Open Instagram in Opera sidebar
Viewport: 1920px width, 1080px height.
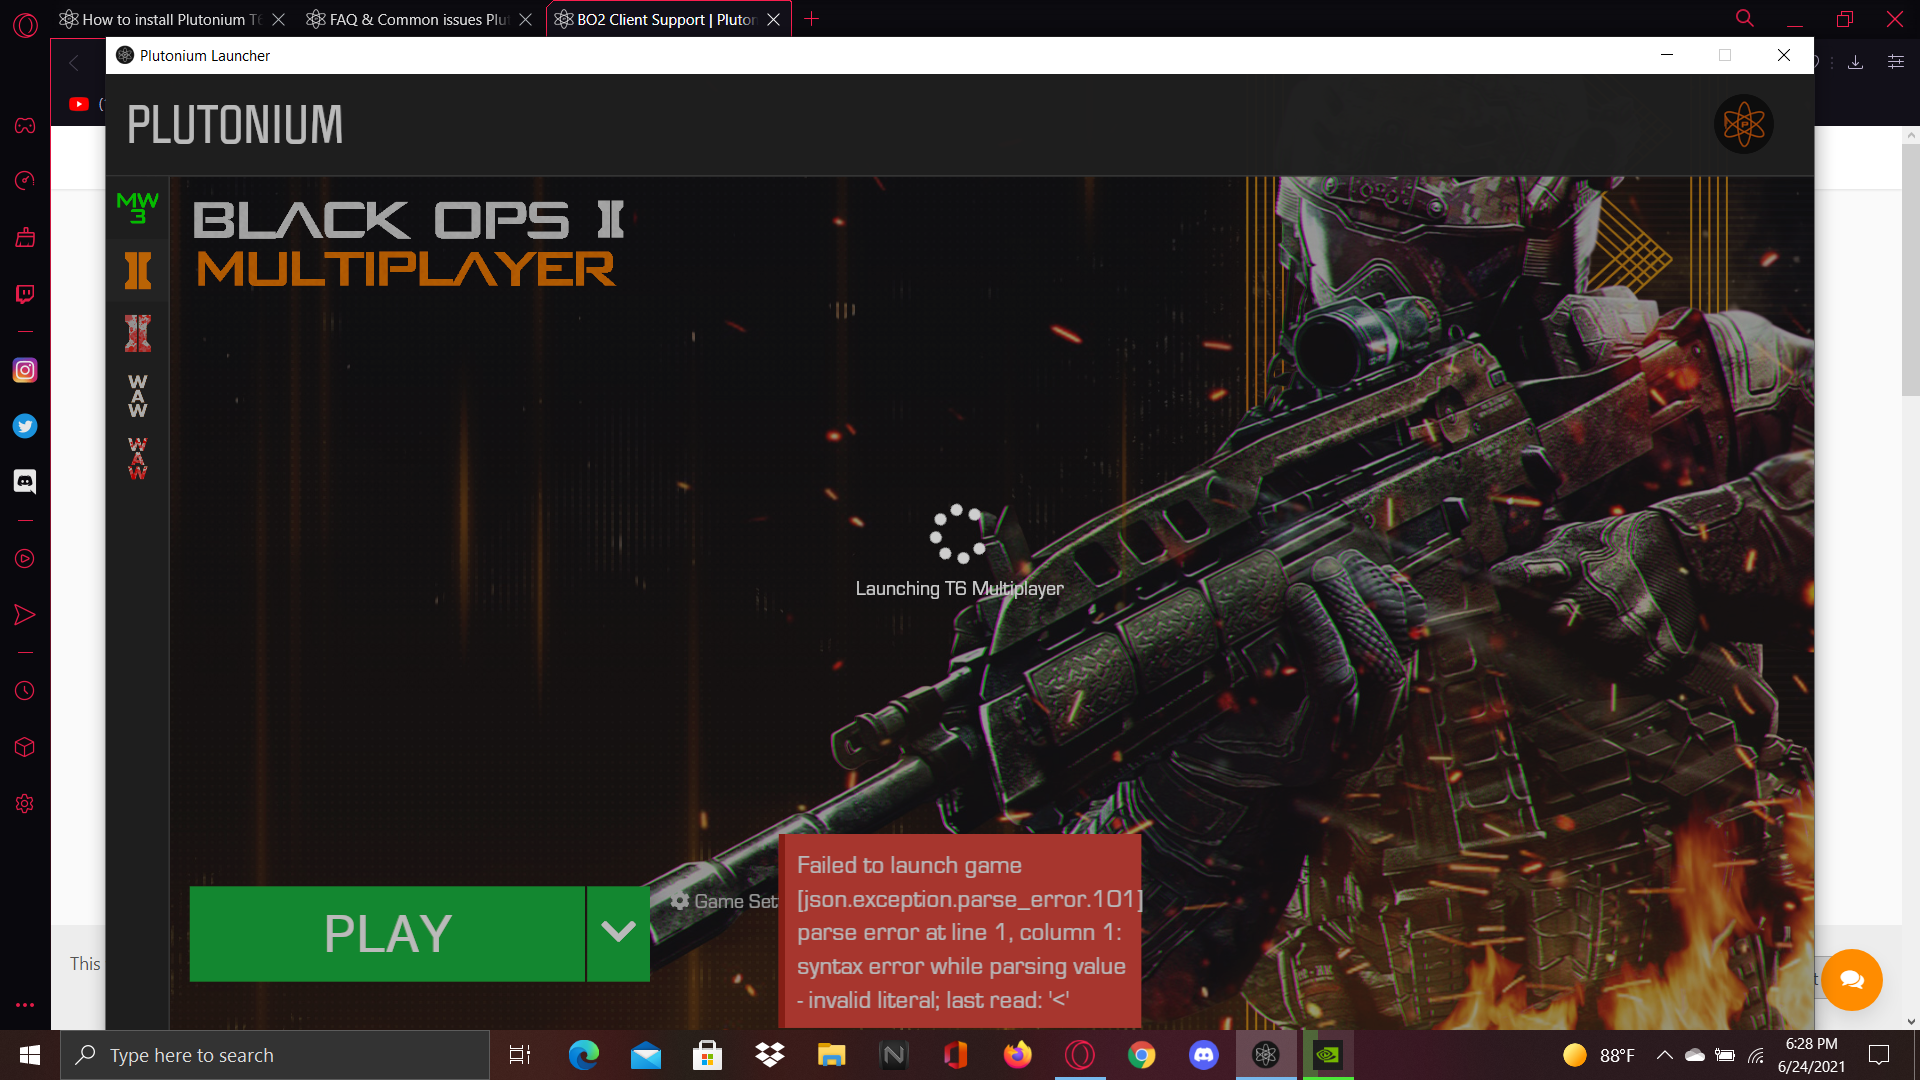point(25,370)
